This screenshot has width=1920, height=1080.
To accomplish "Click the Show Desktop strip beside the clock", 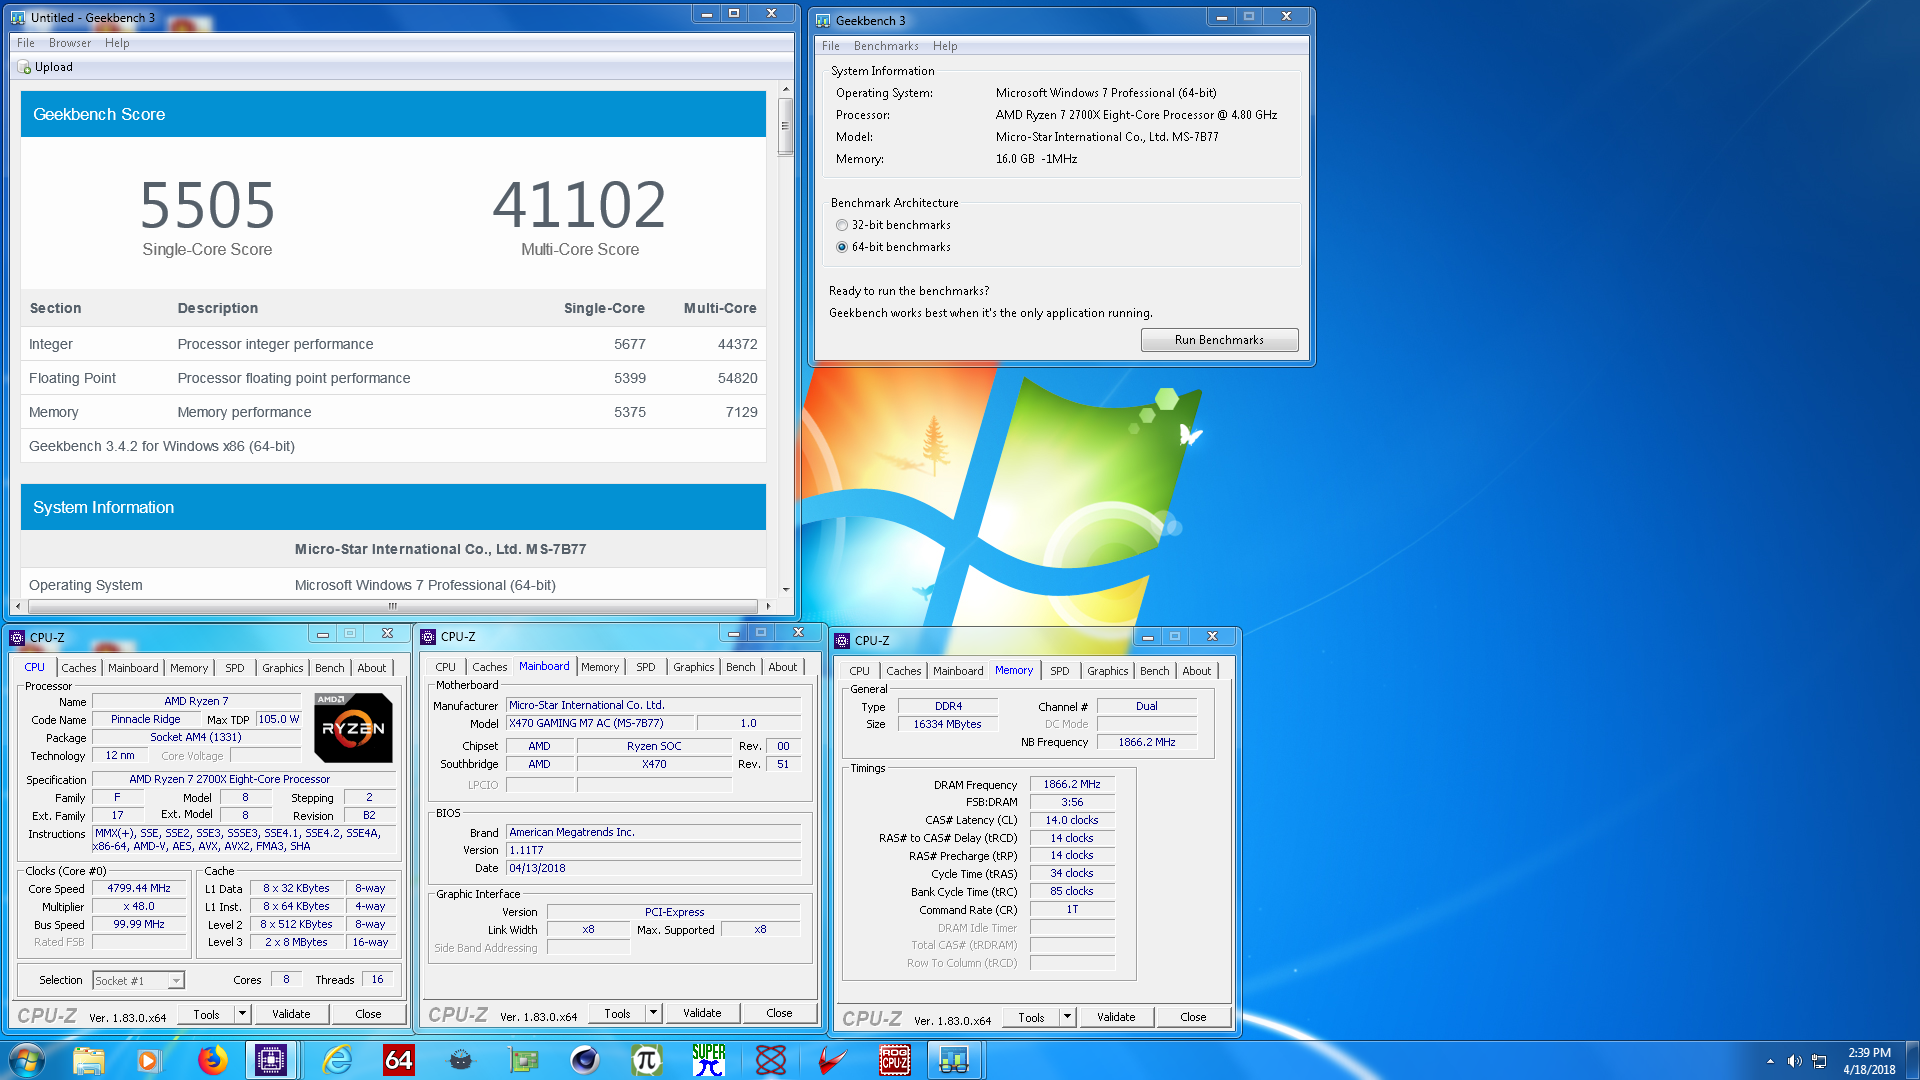I will [x=1912, y=1060].
